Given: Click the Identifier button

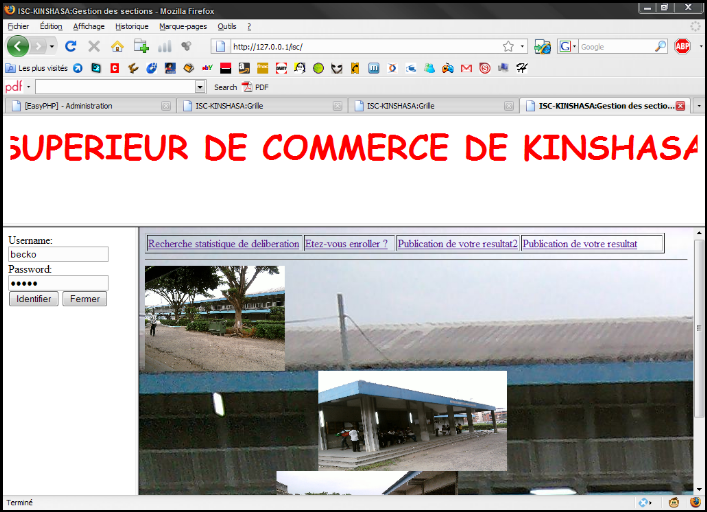Looking at the screenshot, I should [x=34, y=299].
